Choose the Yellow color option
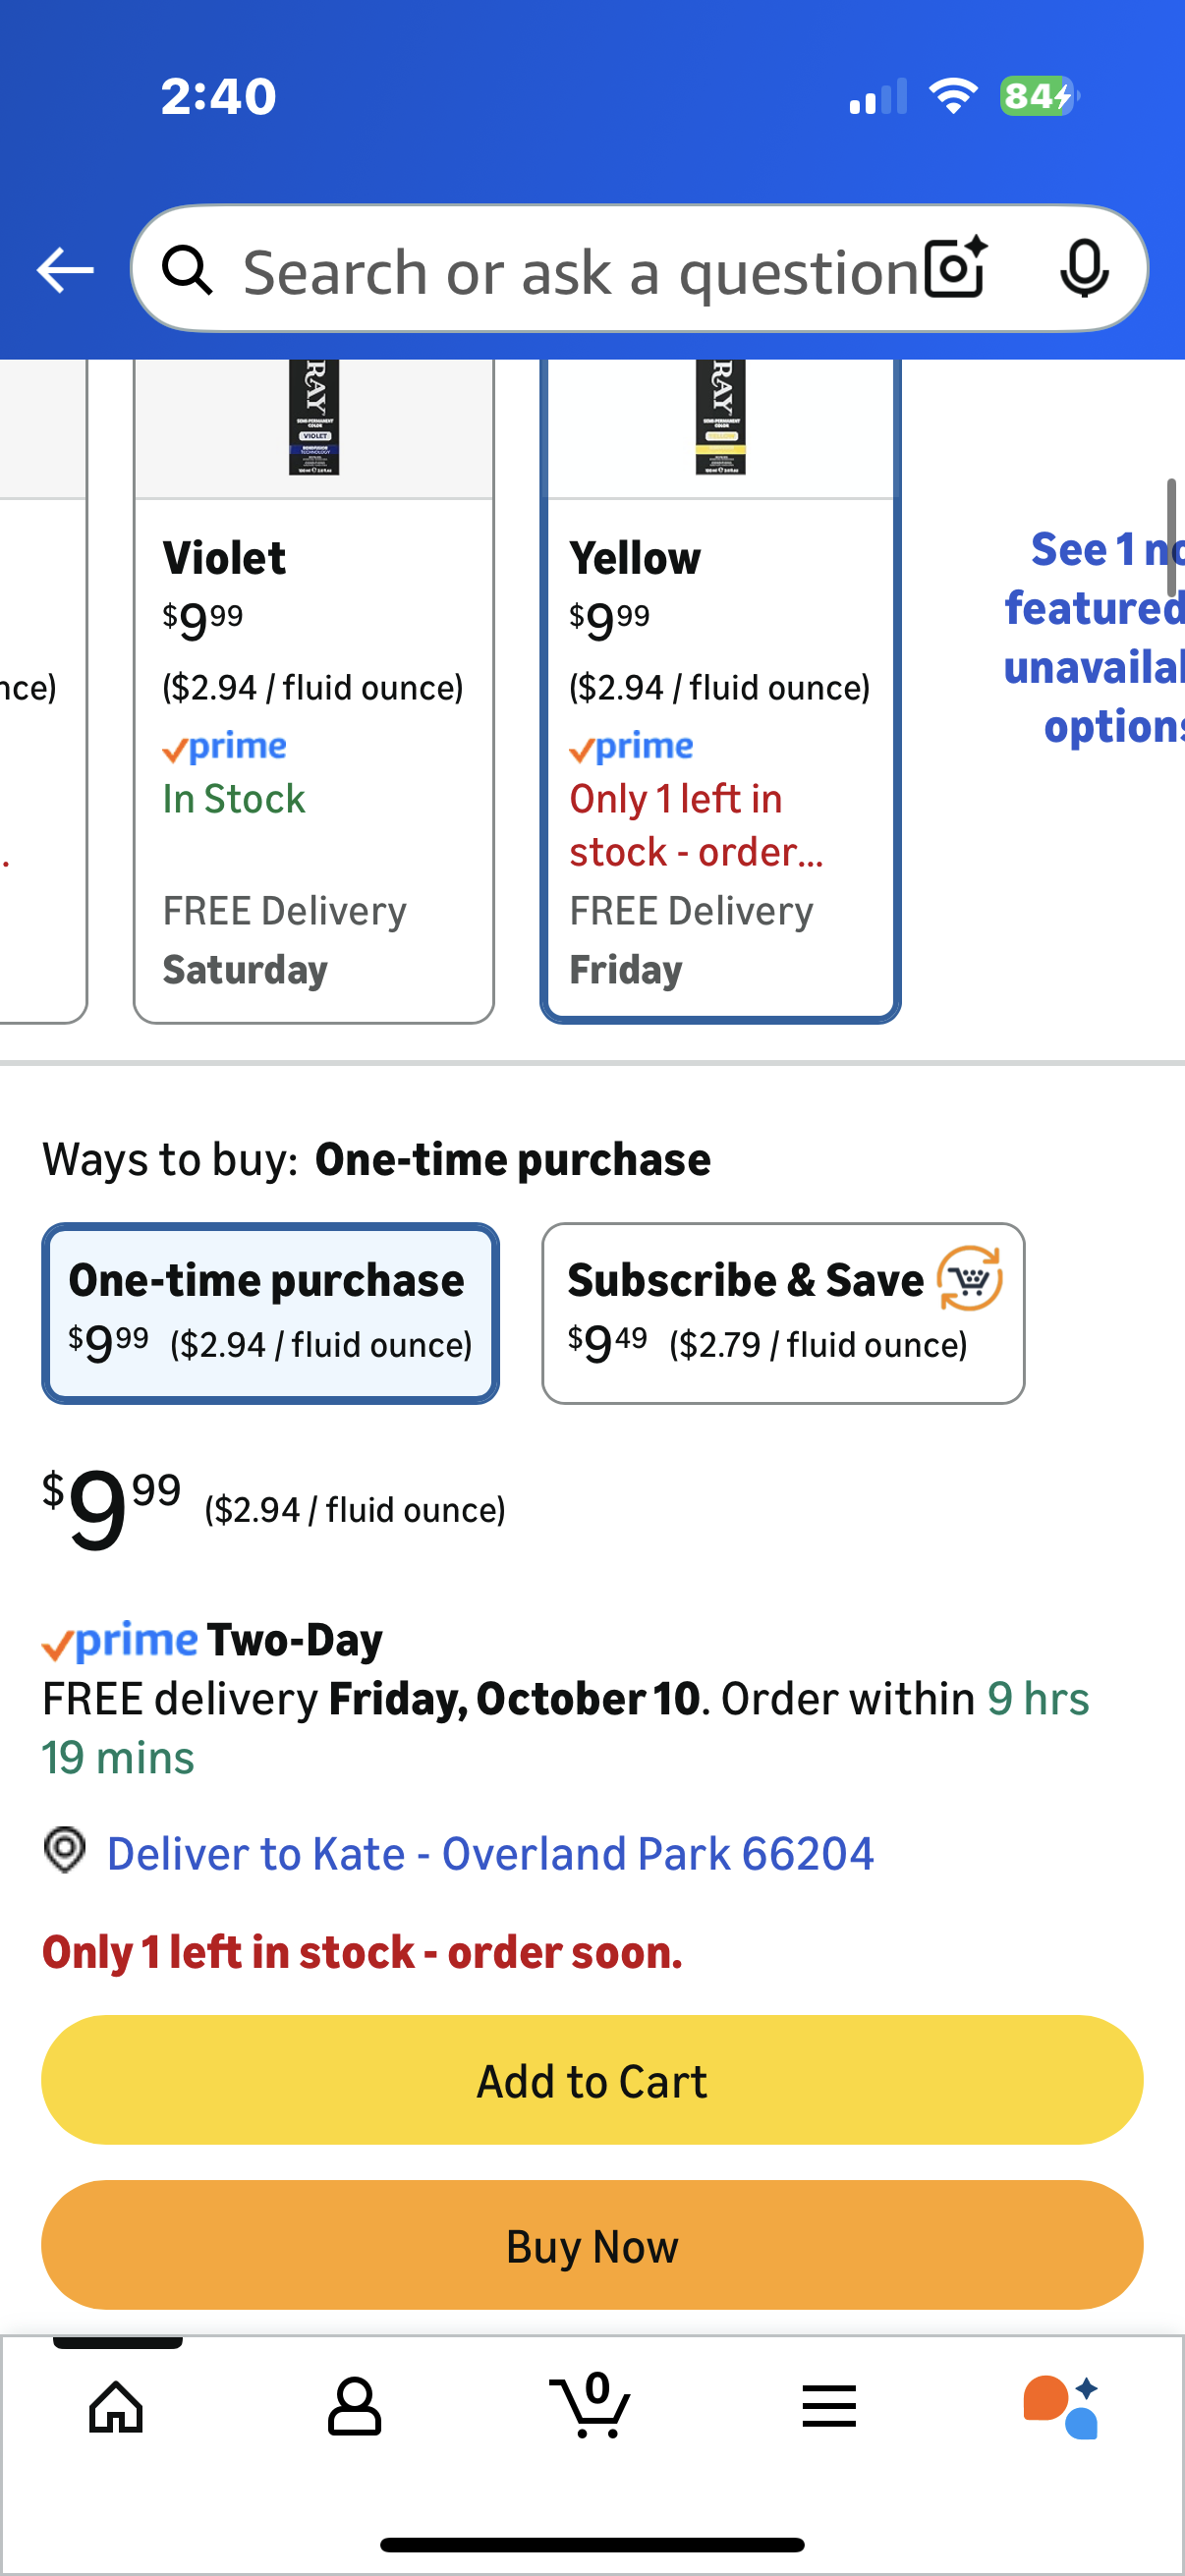The height and width of the screenshot is (2576, 1185). tap(720, 760)
